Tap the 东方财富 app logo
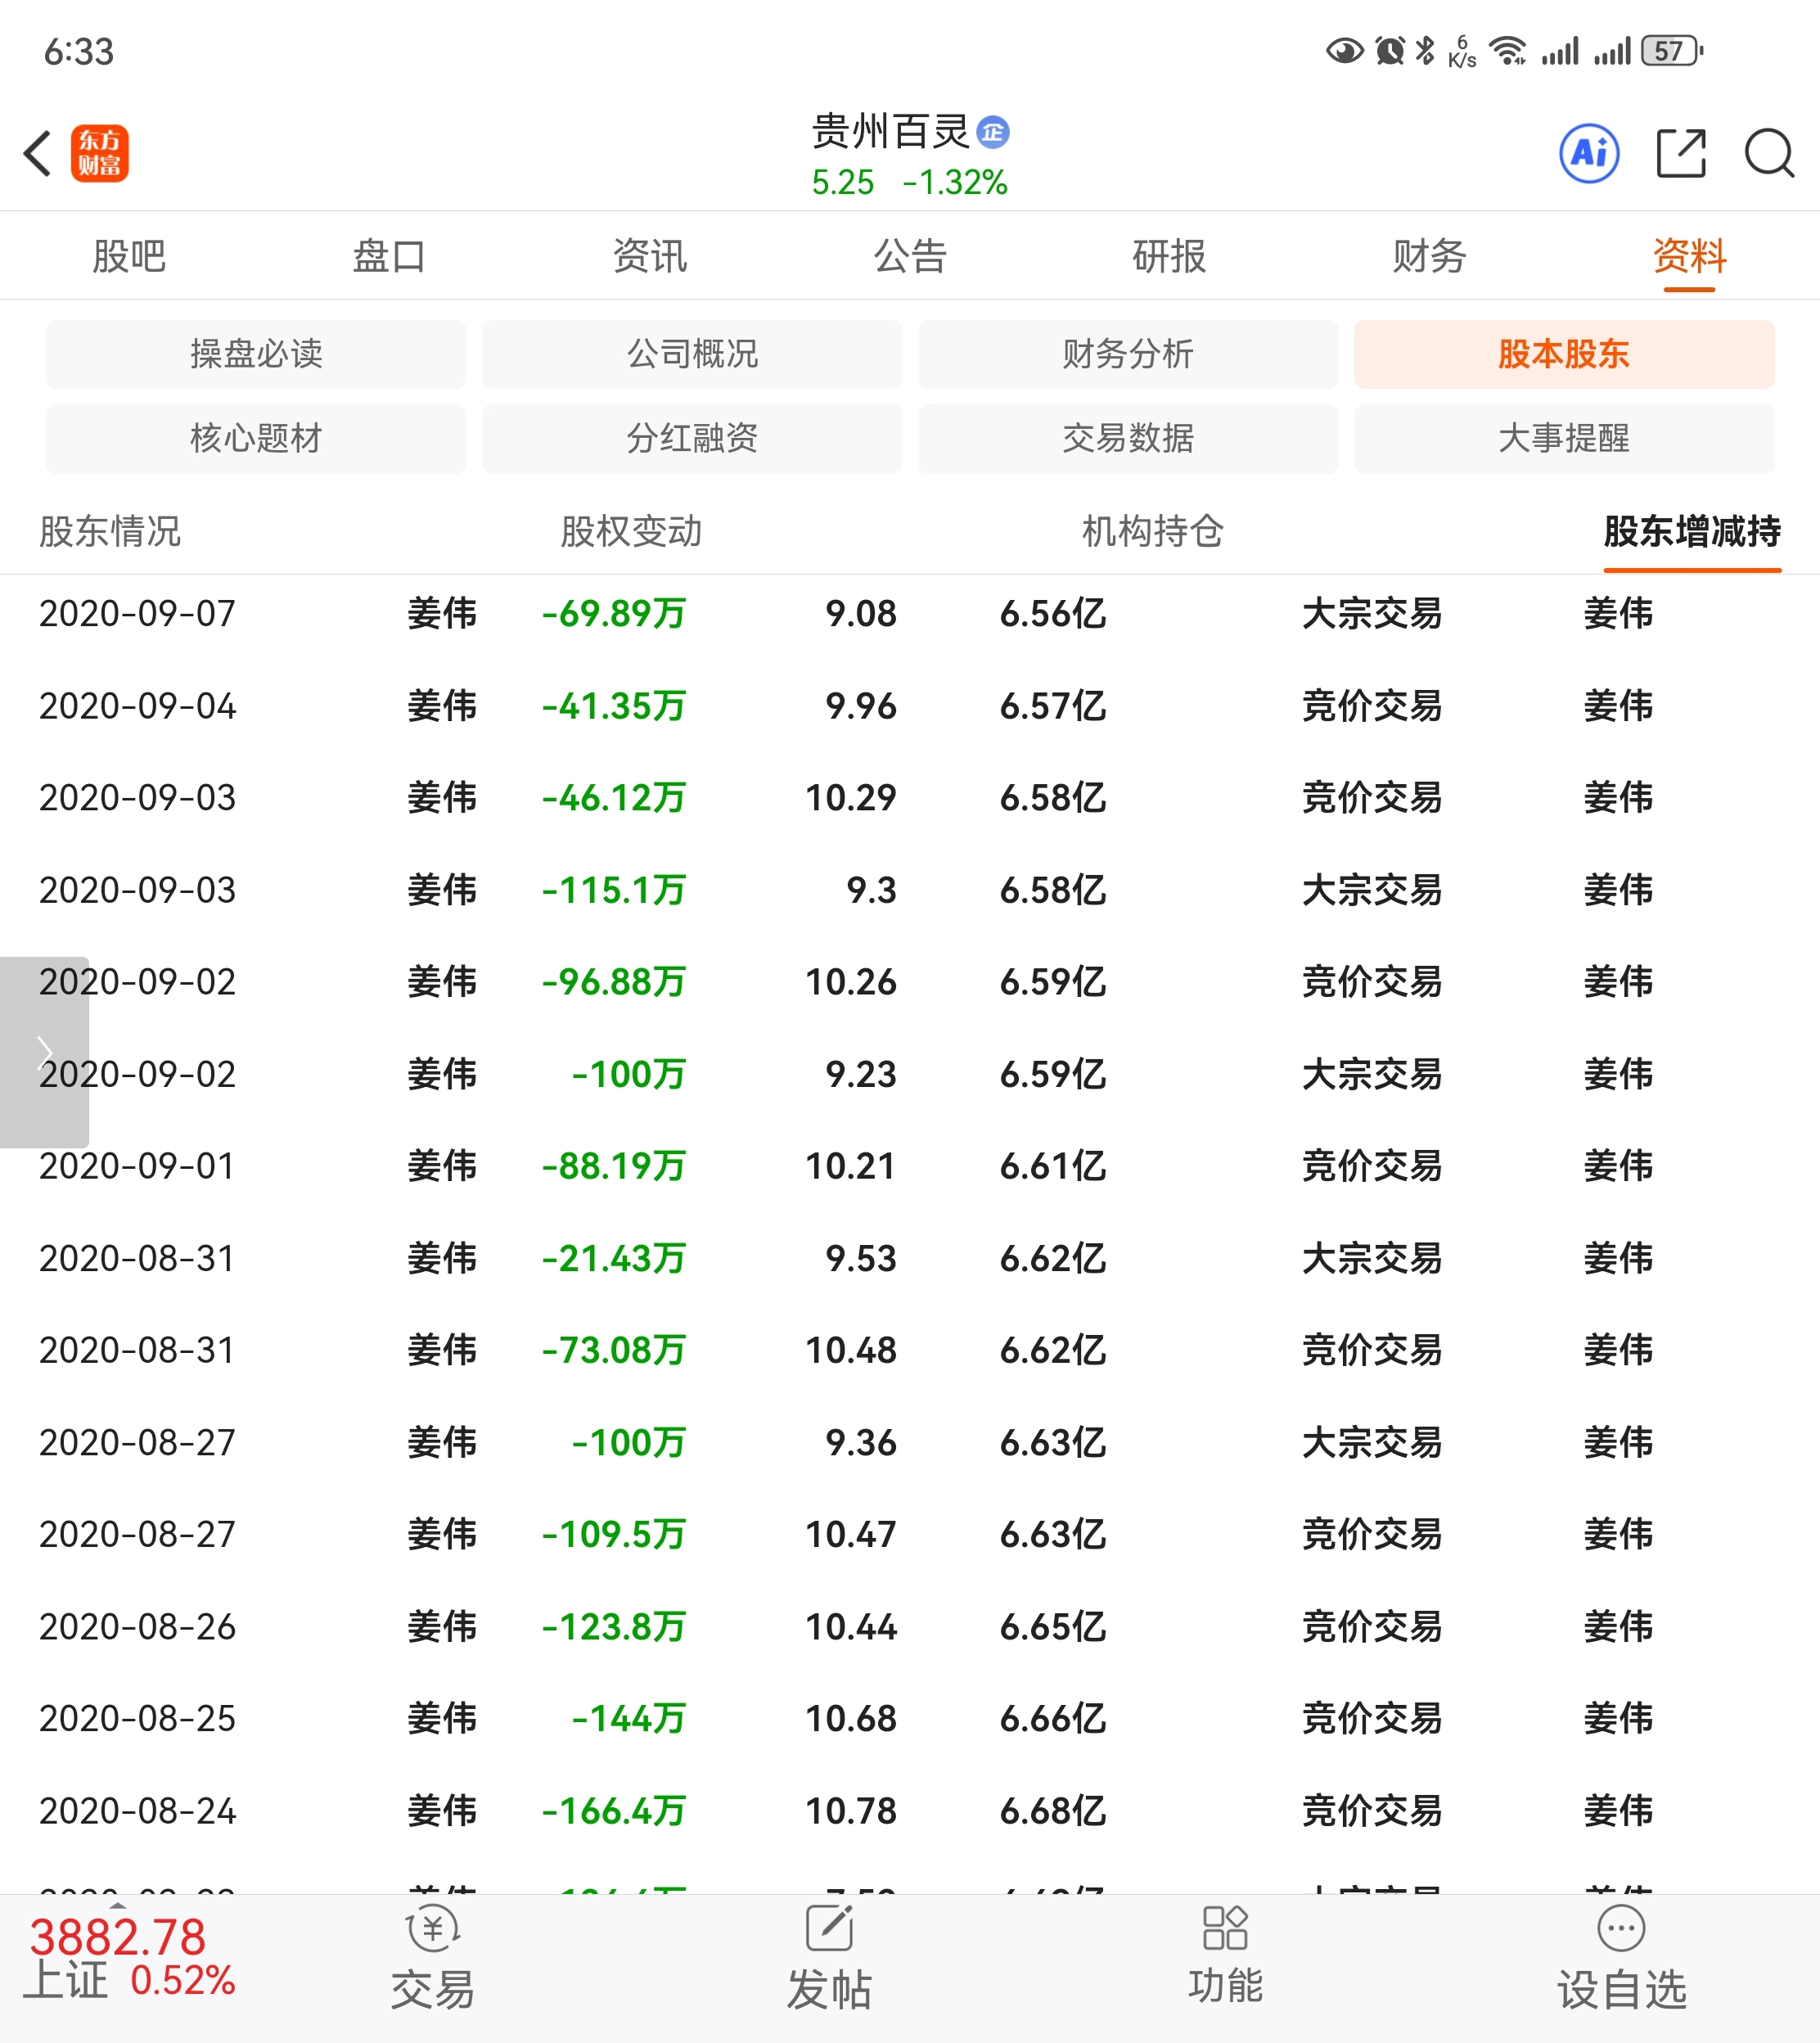1820x2043 pixels. [100, 153]
